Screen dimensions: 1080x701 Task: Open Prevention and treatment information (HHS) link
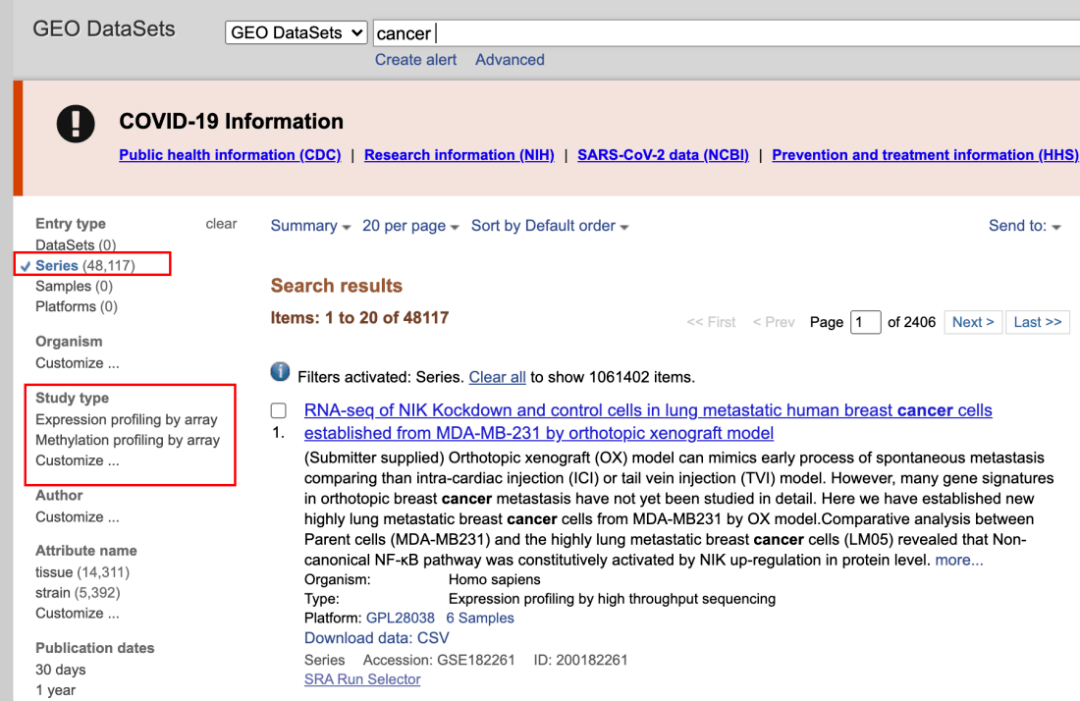pyautogui.click(x=925, y=155)
